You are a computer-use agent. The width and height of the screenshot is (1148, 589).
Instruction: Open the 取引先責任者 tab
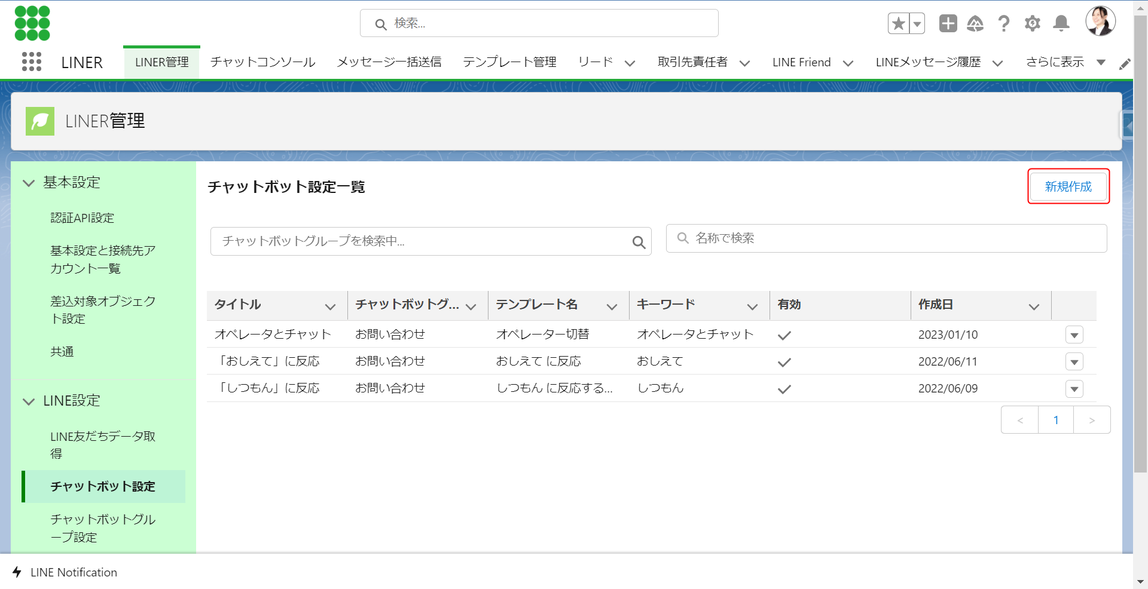693,62
